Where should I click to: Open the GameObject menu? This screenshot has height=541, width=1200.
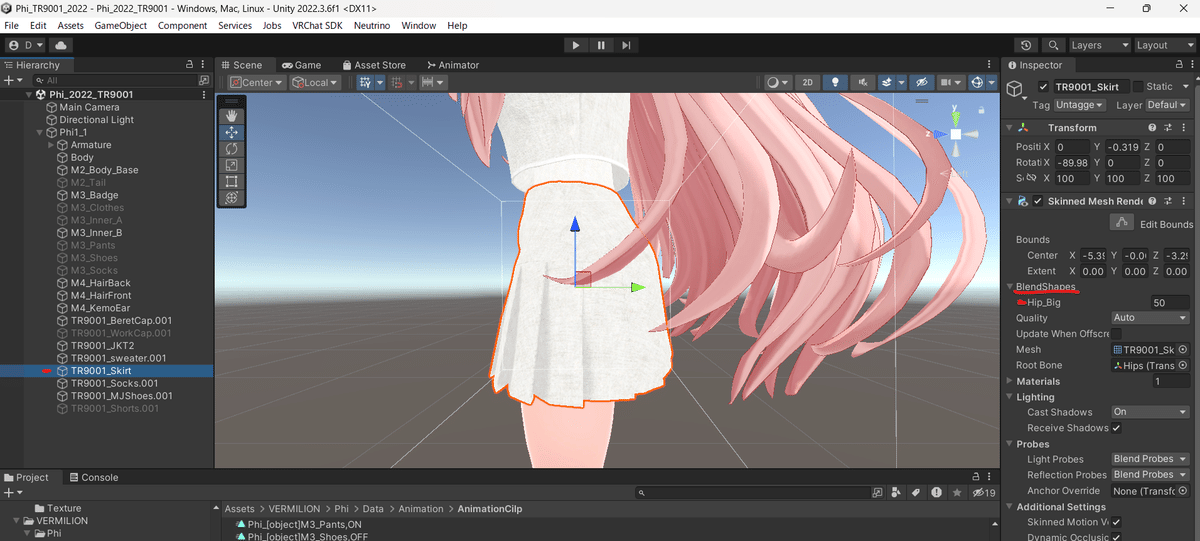[x=120, y=25]
